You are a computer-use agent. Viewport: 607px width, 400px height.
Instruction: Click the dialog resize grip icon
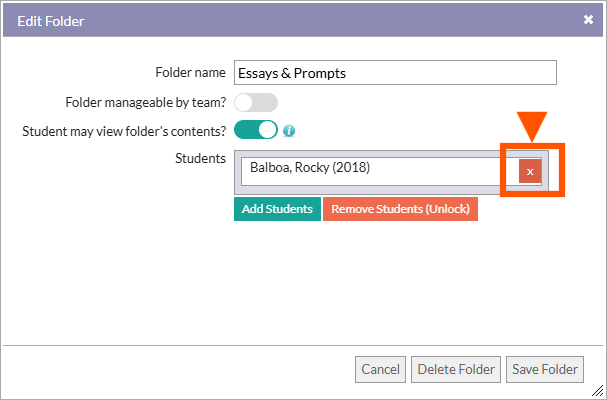pos(597,390)
